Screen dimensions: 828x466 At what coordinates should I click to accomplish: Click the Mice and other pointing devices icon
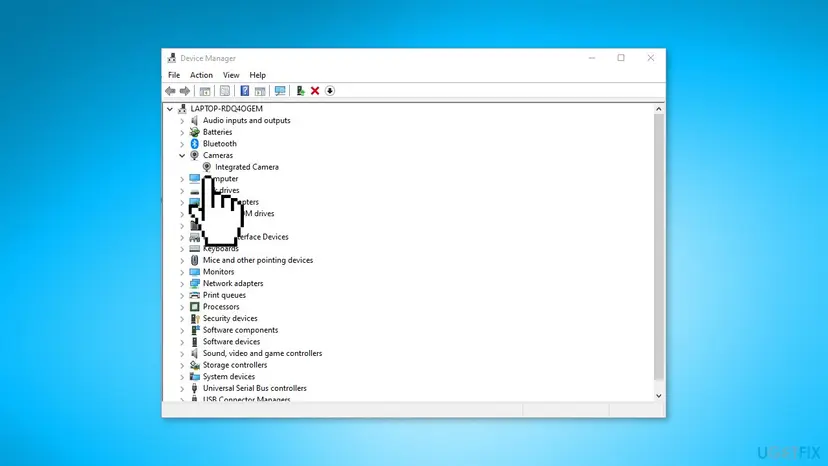pos(194,260)
